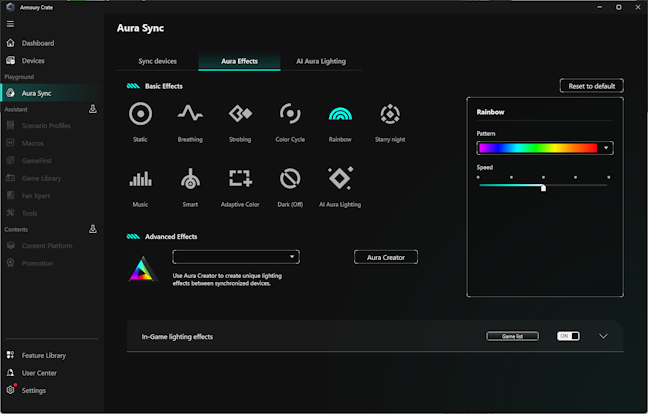648x414 pixels.
Task: Open the Advanced Effects dropdown list
Action: pos(236,257)
